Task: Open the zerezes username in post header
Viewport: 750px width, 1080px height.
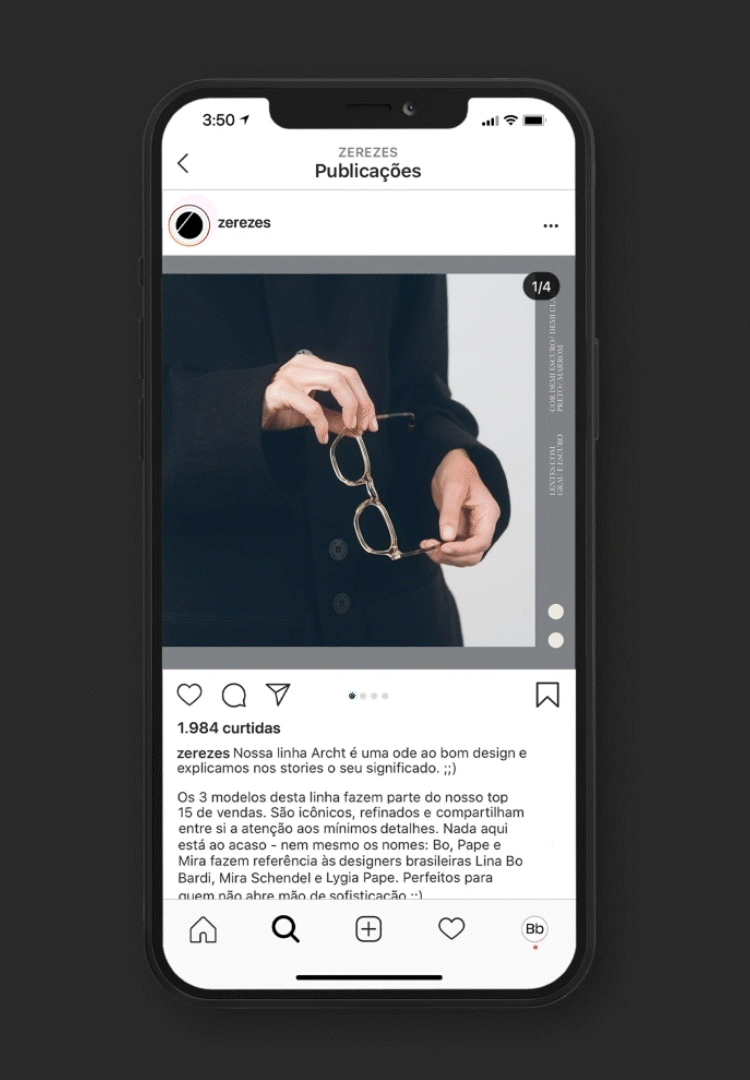Action: point(244,222)
